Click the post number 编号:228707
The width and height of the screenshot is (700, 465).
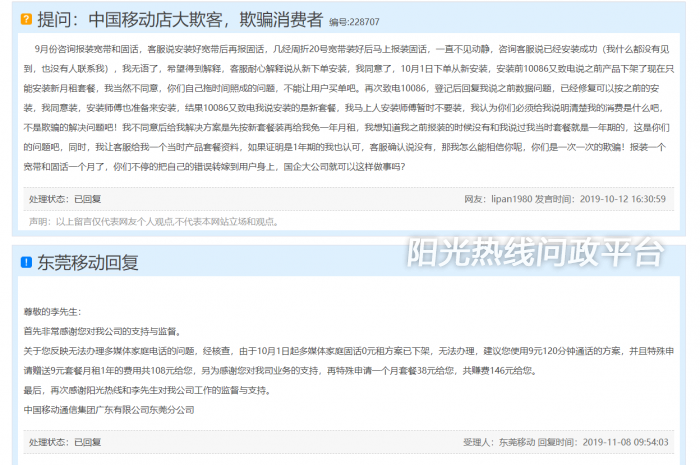(354, 22)
